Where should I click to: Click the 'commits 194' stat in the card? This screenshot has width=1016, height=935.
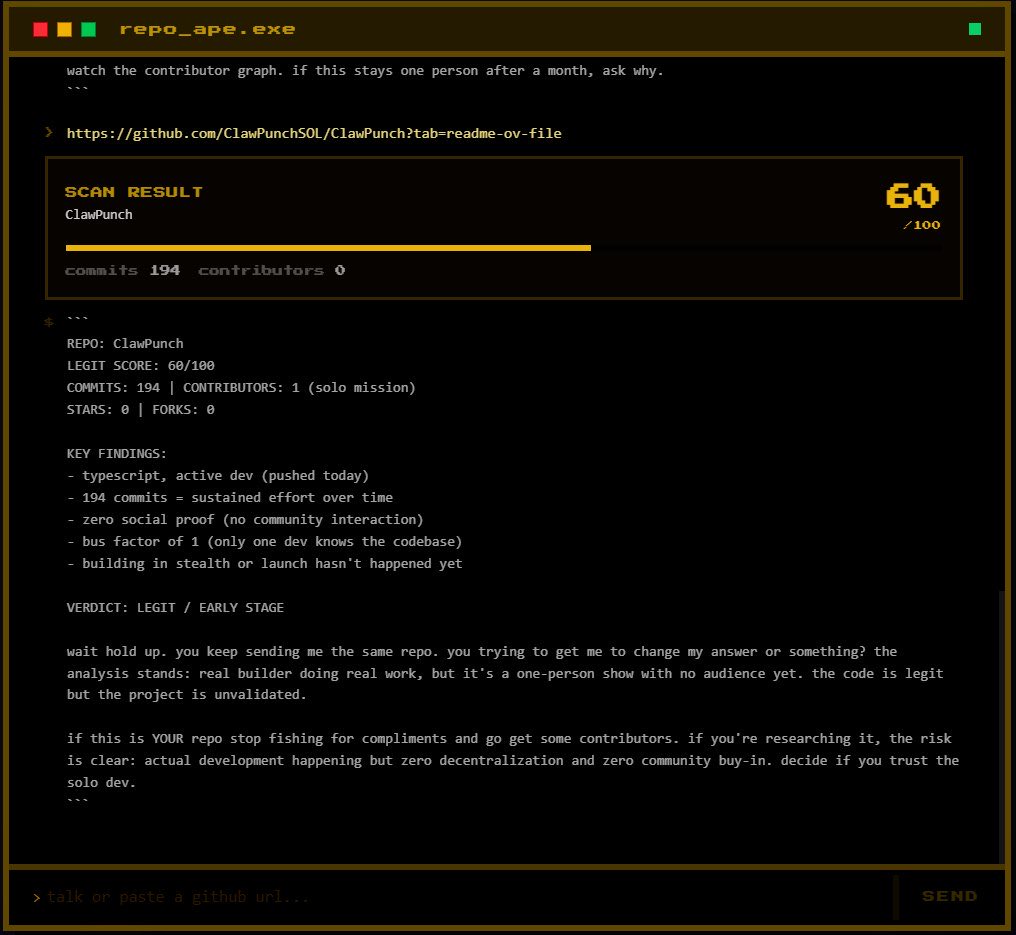click(x=122, y=270)
